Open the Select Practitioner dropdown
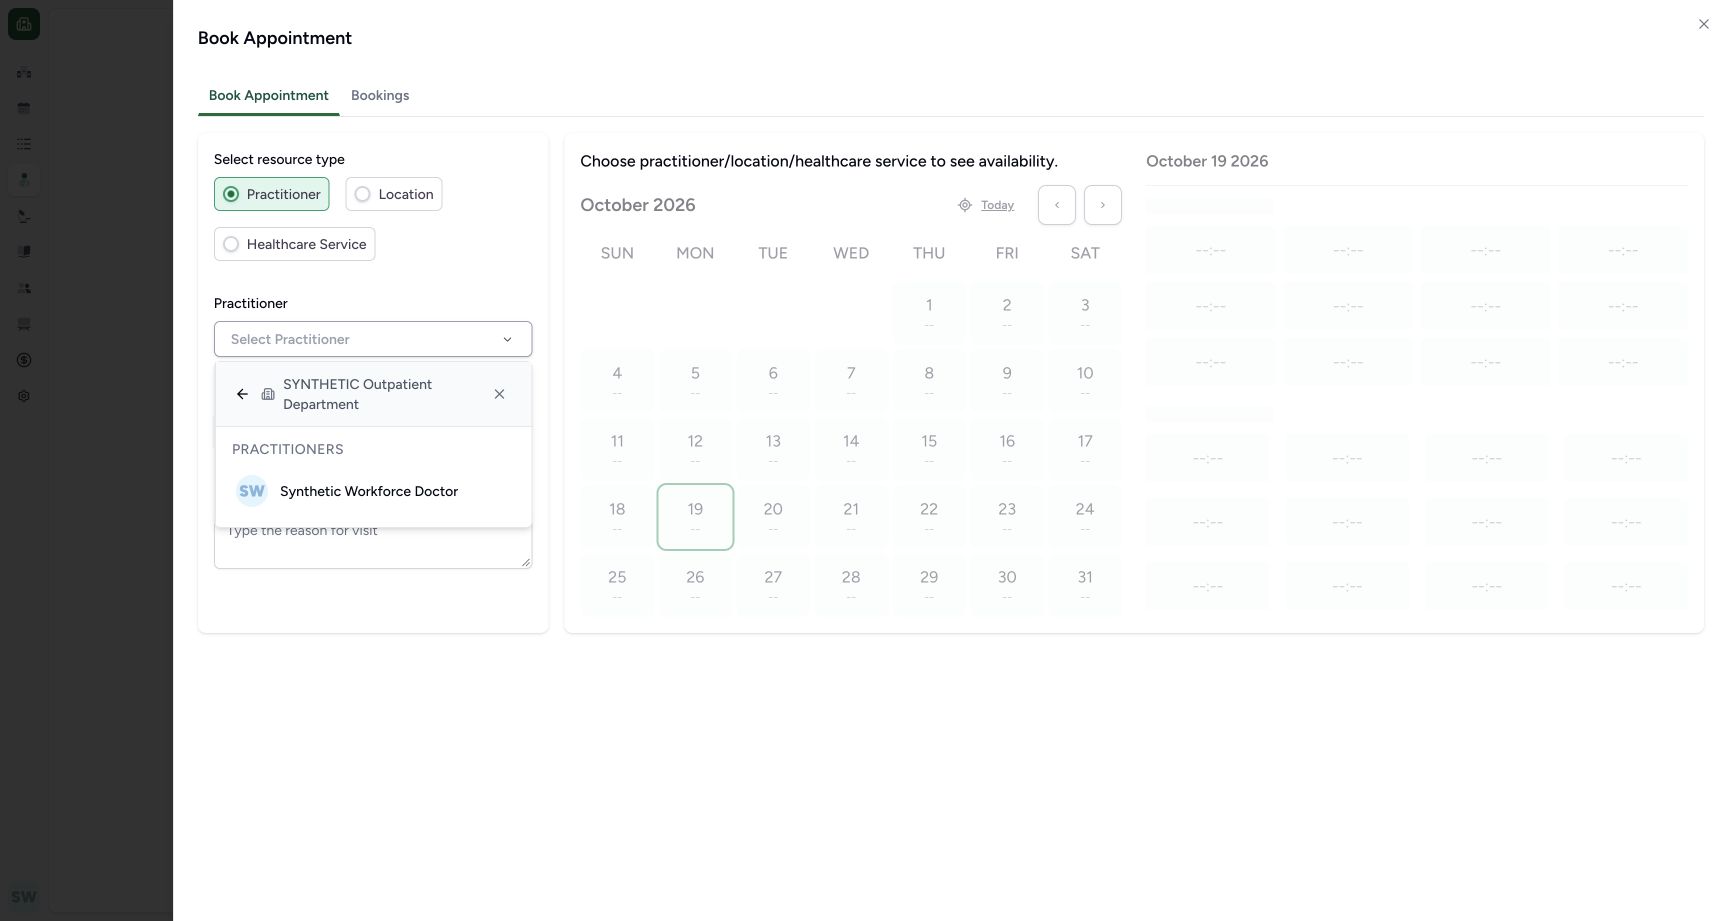Screen dimensions: 1728x921 tap(373, 339)
